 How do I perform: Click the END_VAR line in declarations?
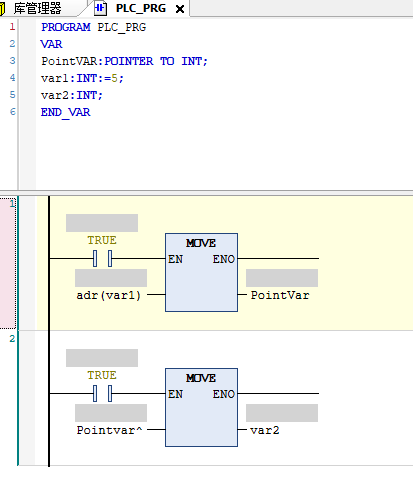tap(66, 112)
